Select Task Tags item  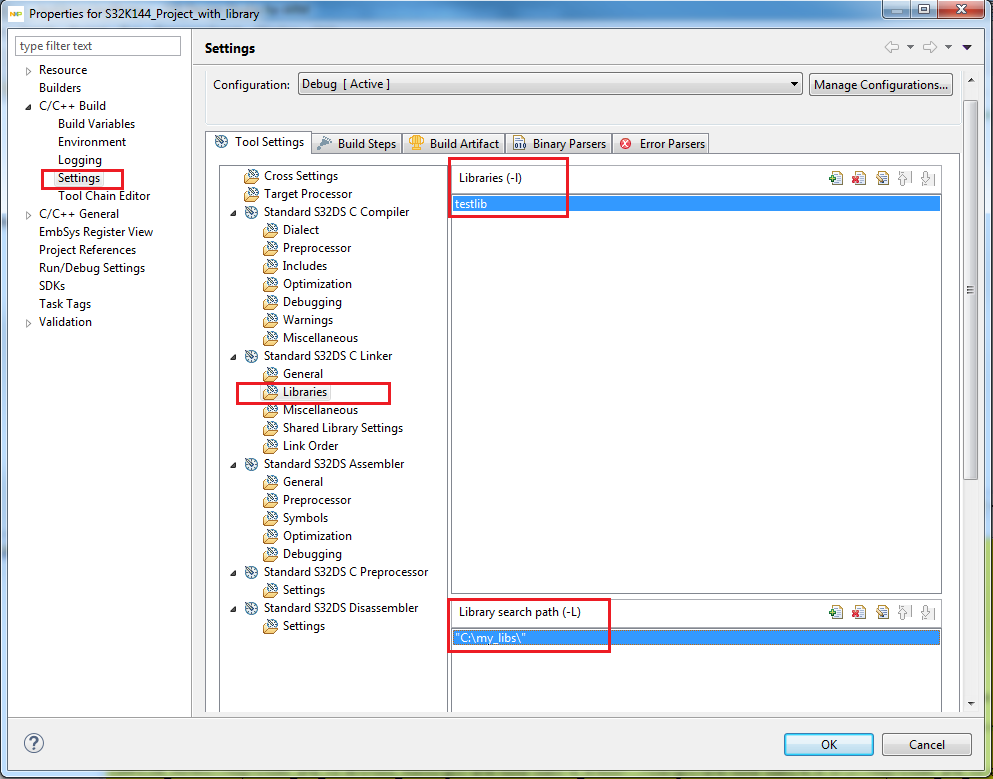pyautogui.click(x=65, y=304)
